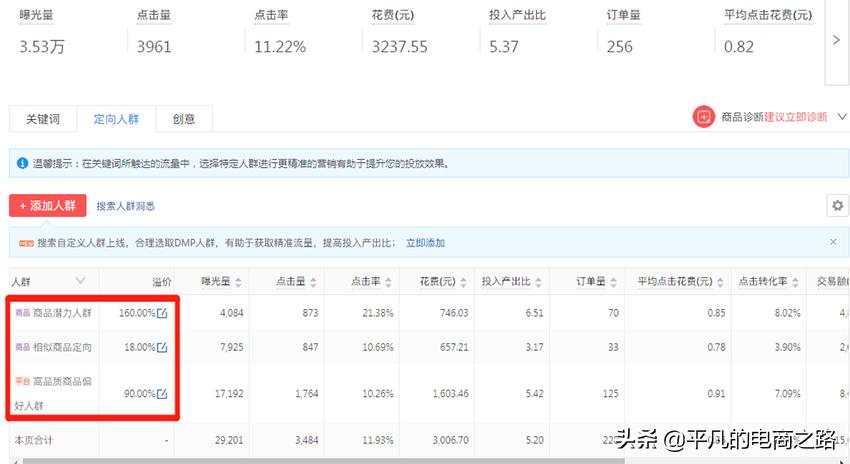The image size is (850, 464).
Task: Click the 添加人群 button
Action: [x=48, y=205]
